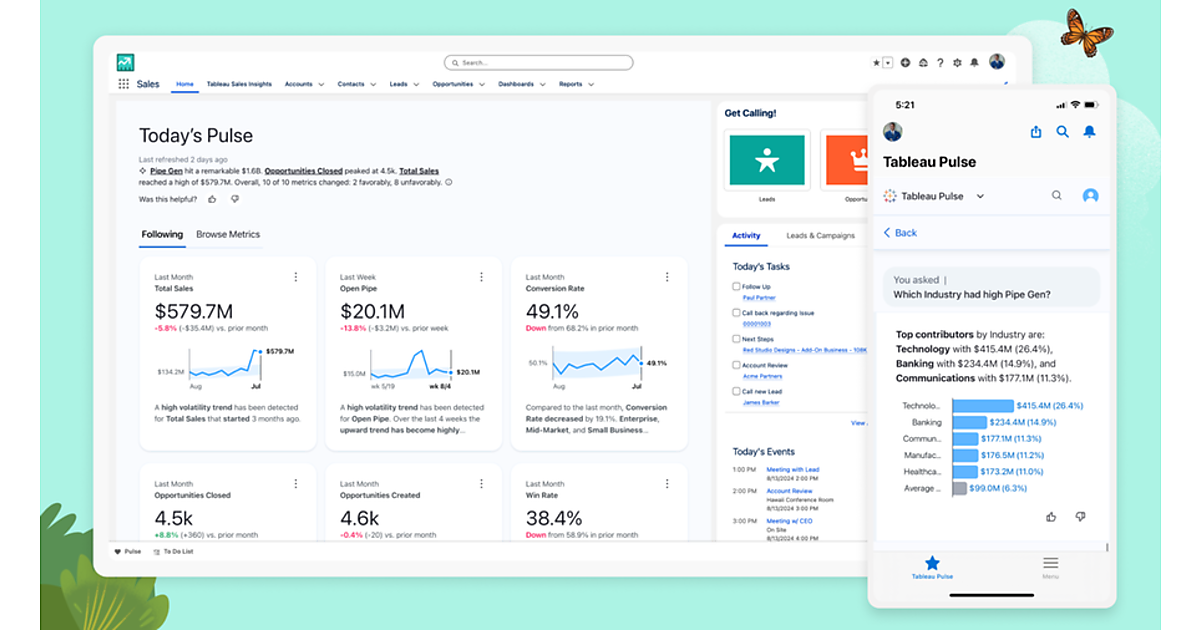
Task: Click the green Sales app logo
Action: coord(125,62)
